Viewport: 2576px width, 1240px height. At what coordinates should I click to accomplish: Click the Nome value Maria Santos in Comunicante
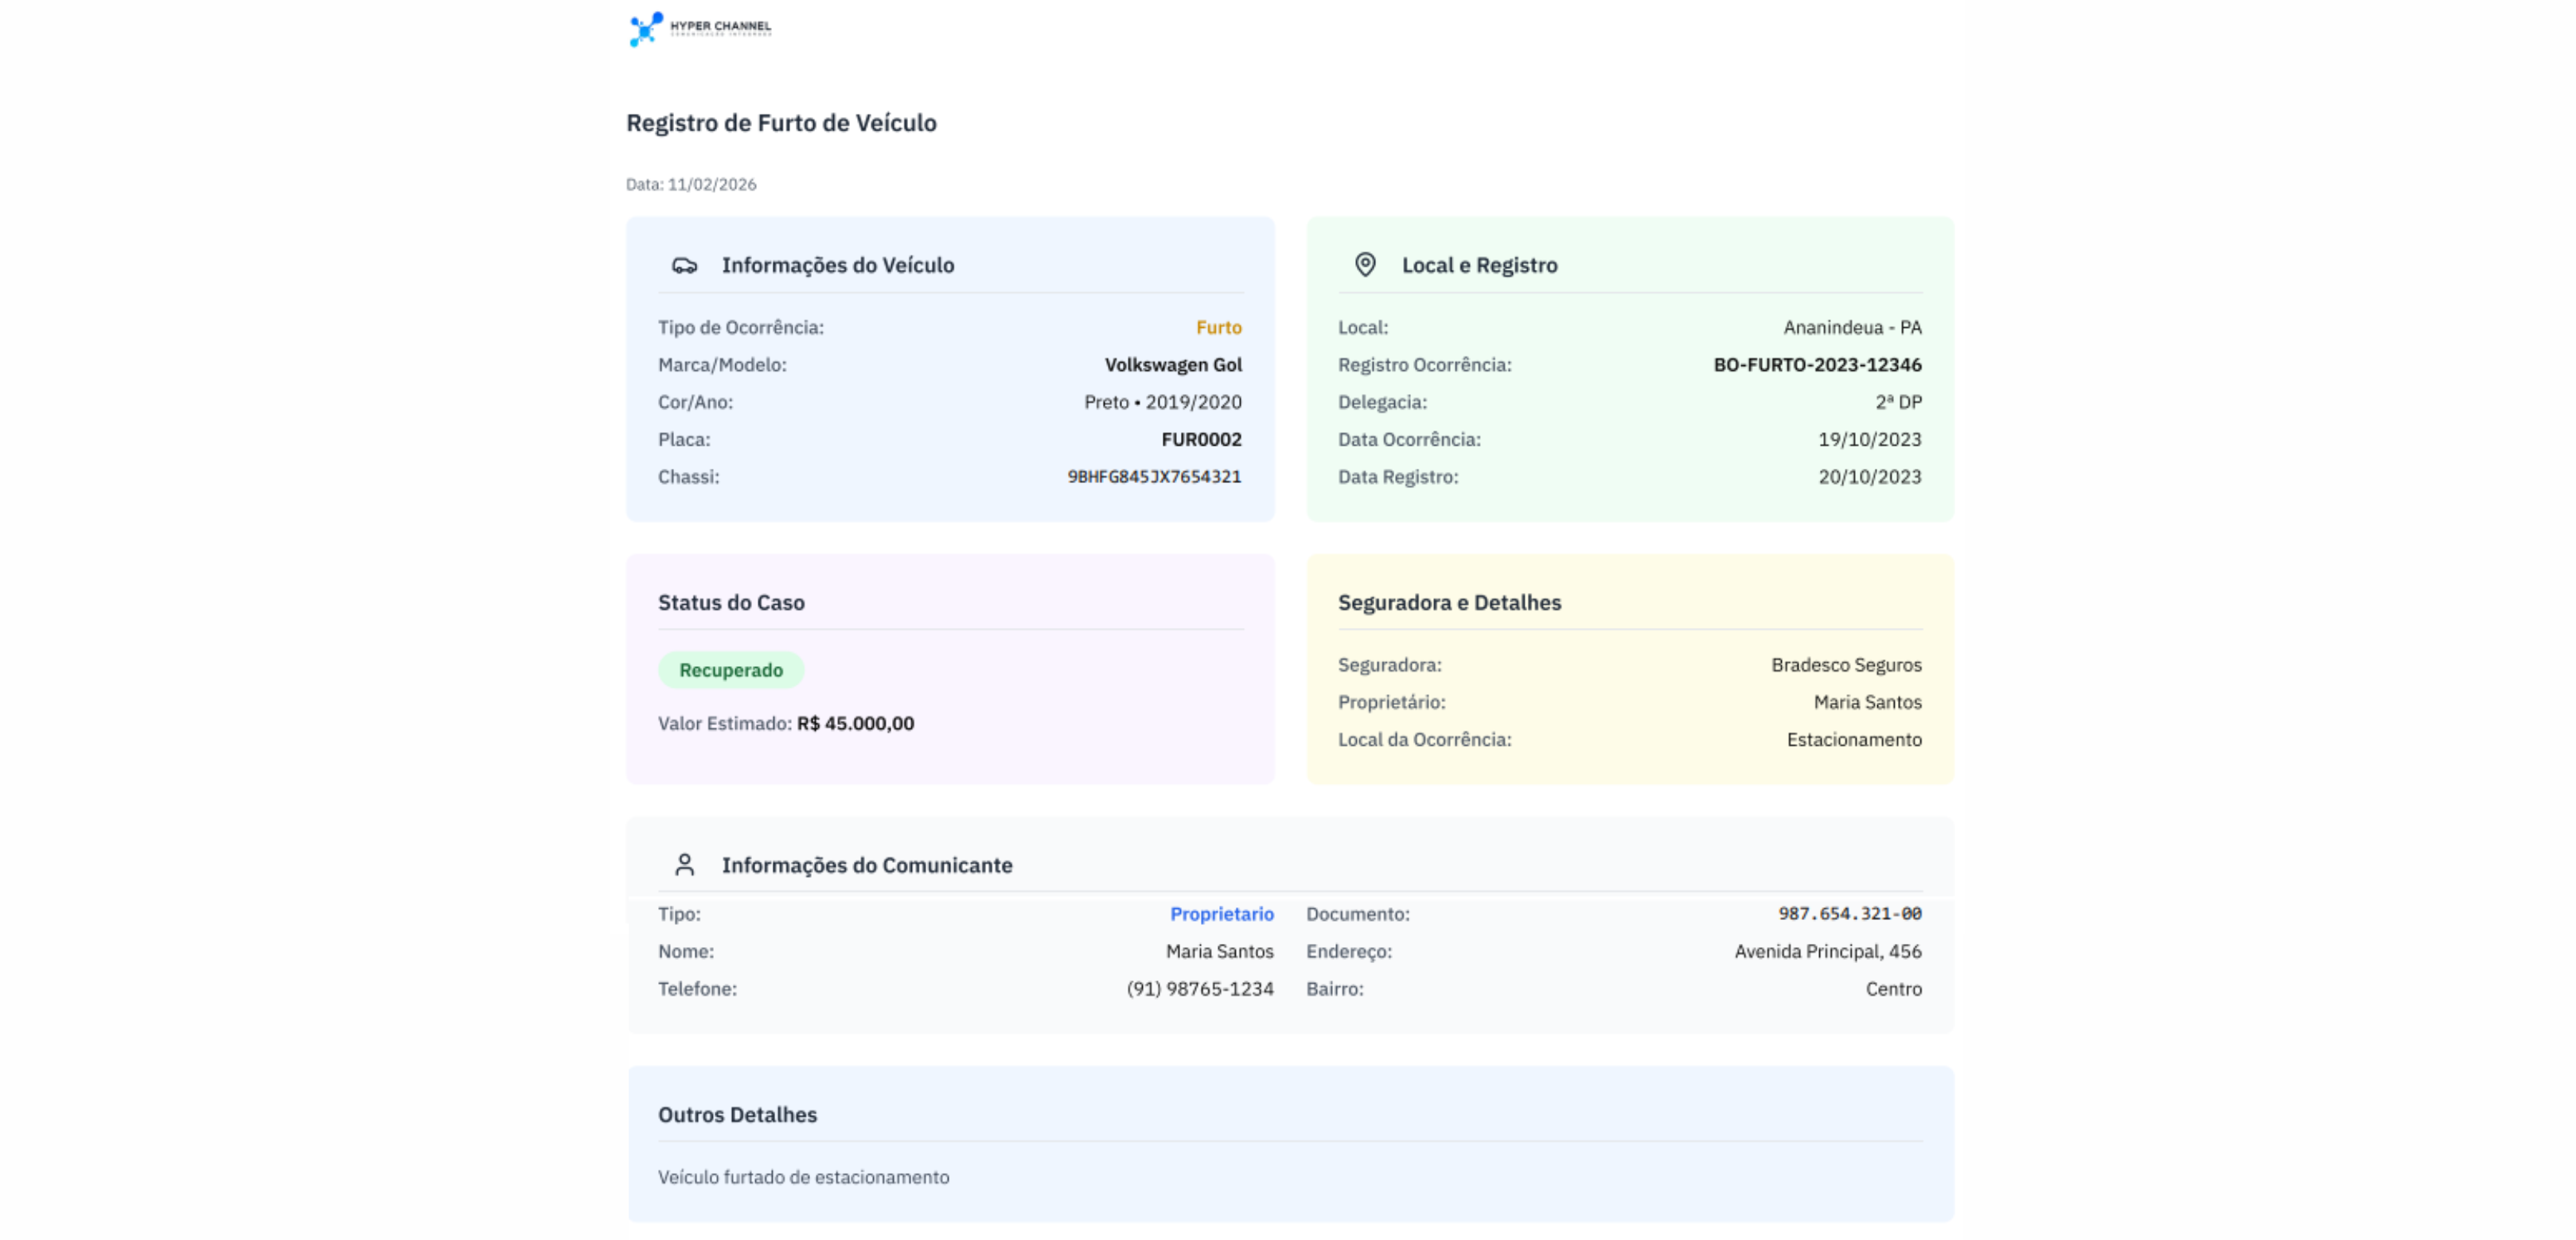pyautogui.click(x=1219, y=951)
